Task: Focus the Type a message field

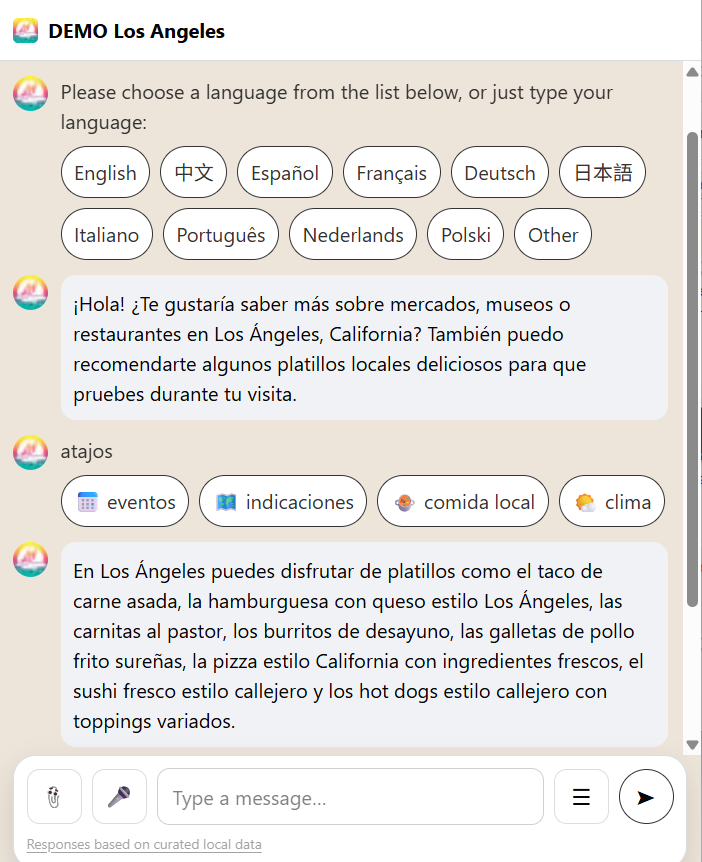Action: pyautogui.click(x=350, y=797)
